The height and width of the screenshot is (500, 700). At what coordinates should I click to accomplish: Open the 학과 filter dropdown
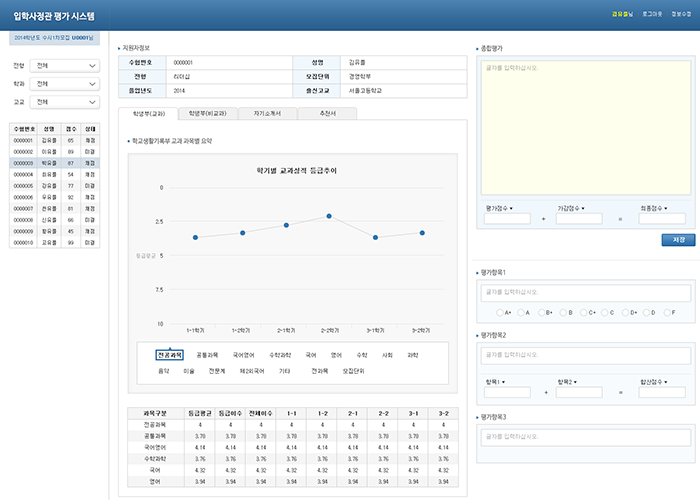(x=65, y=84)
